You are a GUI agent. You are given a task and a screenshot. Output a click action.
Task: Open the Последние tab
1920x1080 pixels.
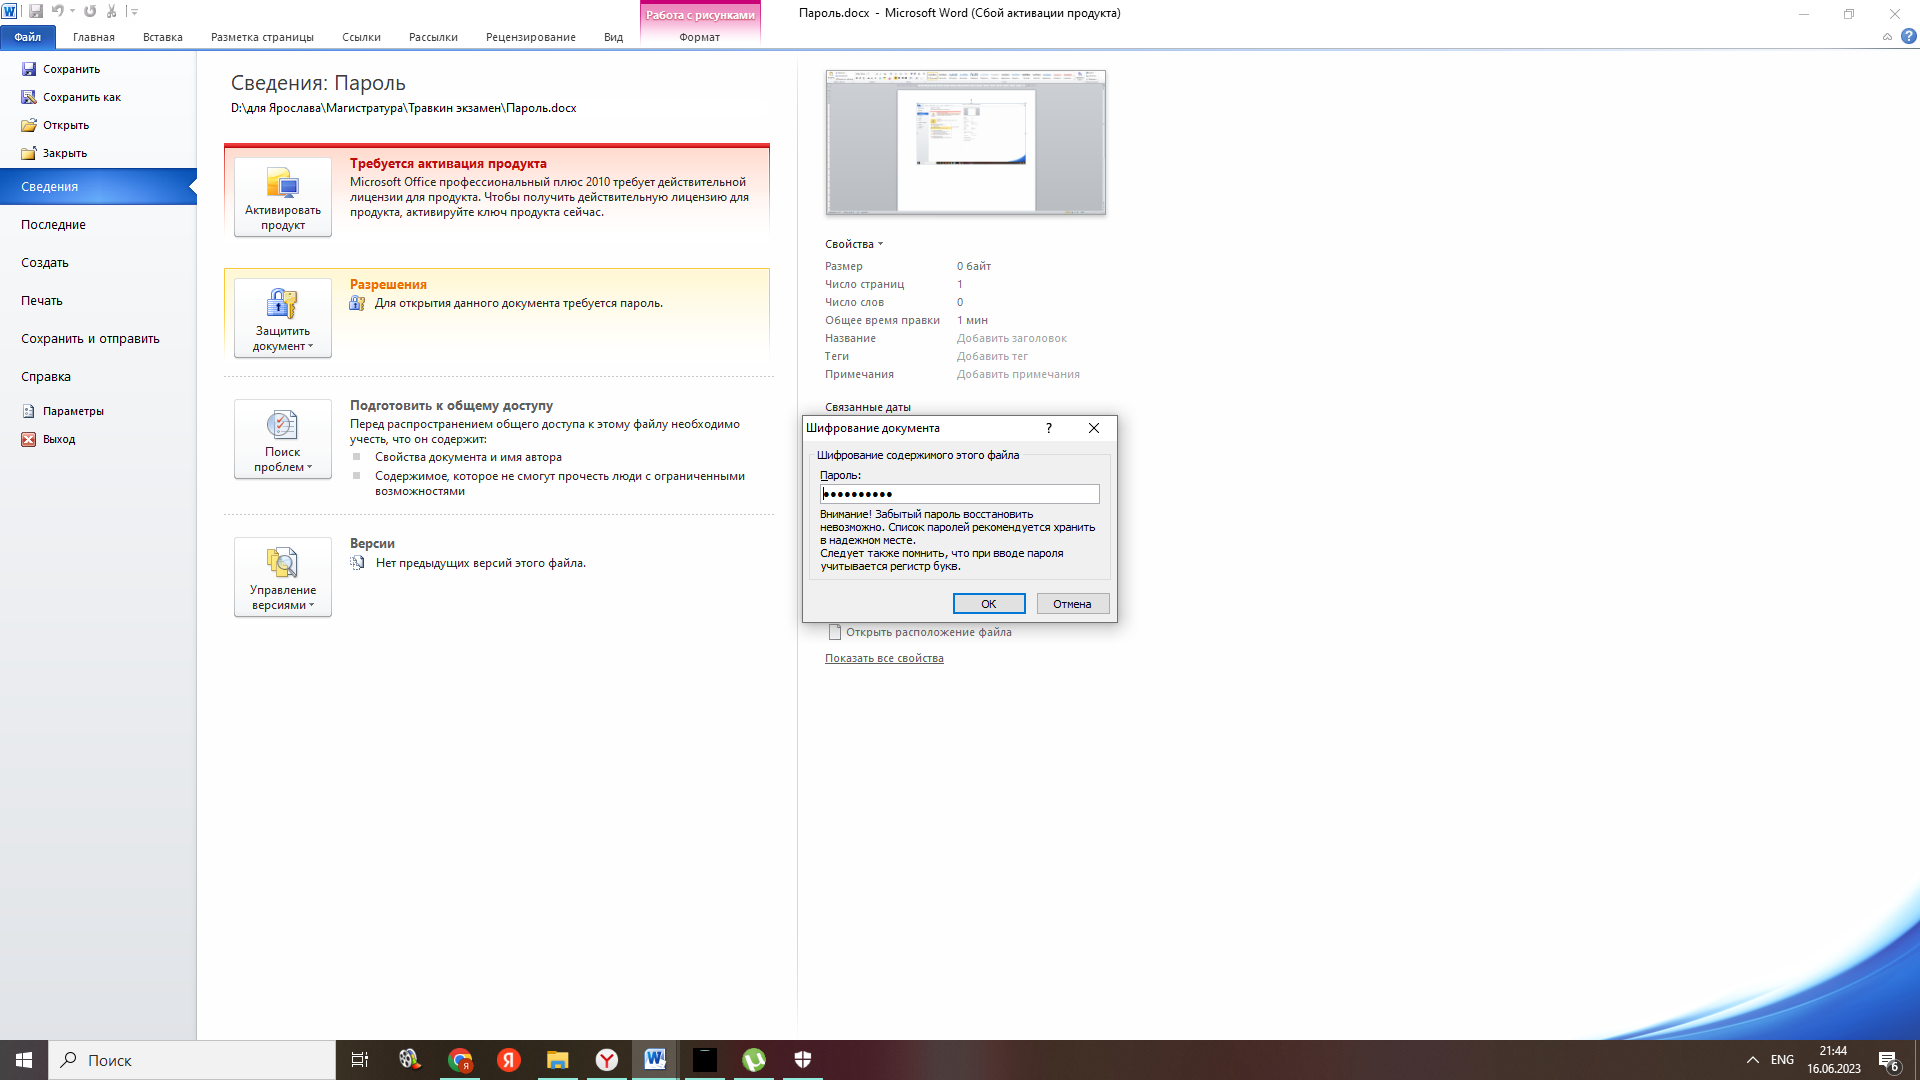pos(98,224)
